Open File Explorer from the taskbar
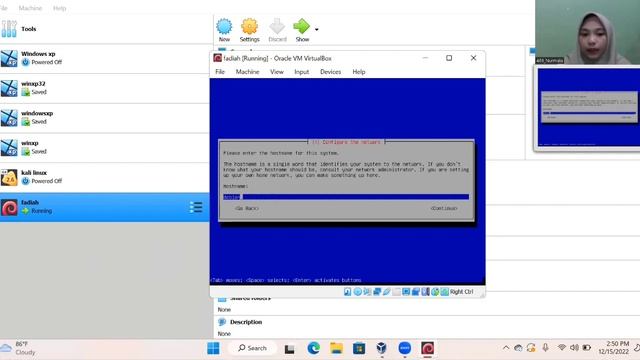The image size is (640, 360). pyautogui.click(x=336, y=348)
